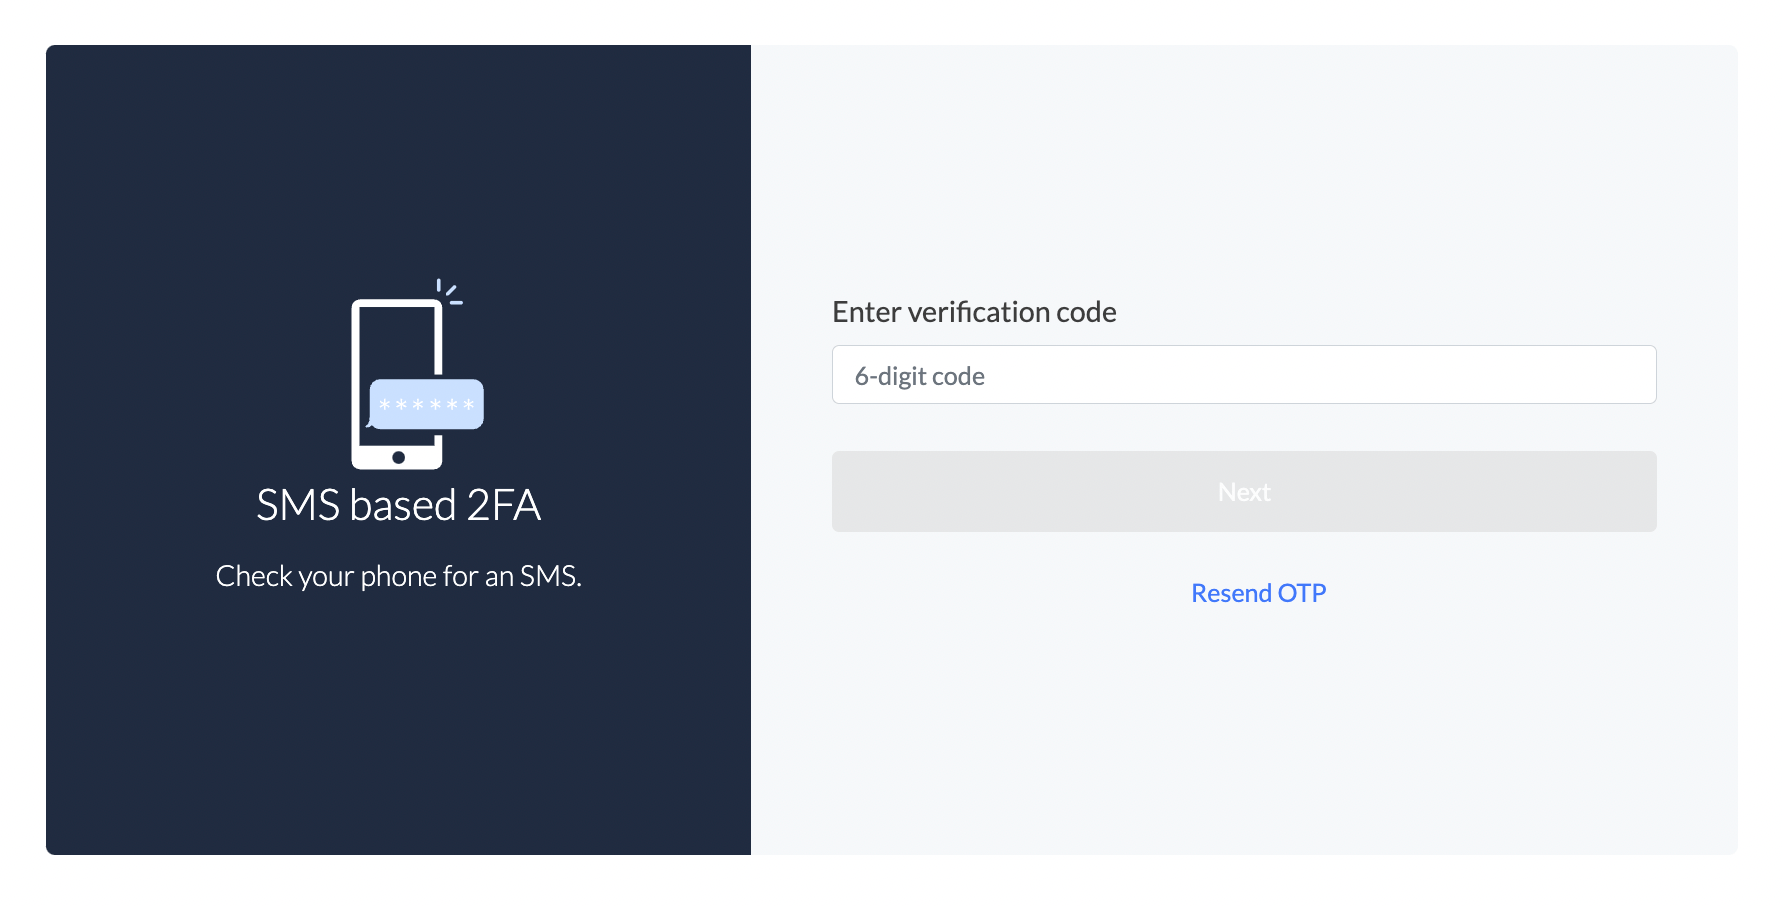Click the top edge of the phone outline
The width and height of the screenshot is (1782, 906).
[x=398, y=302]
